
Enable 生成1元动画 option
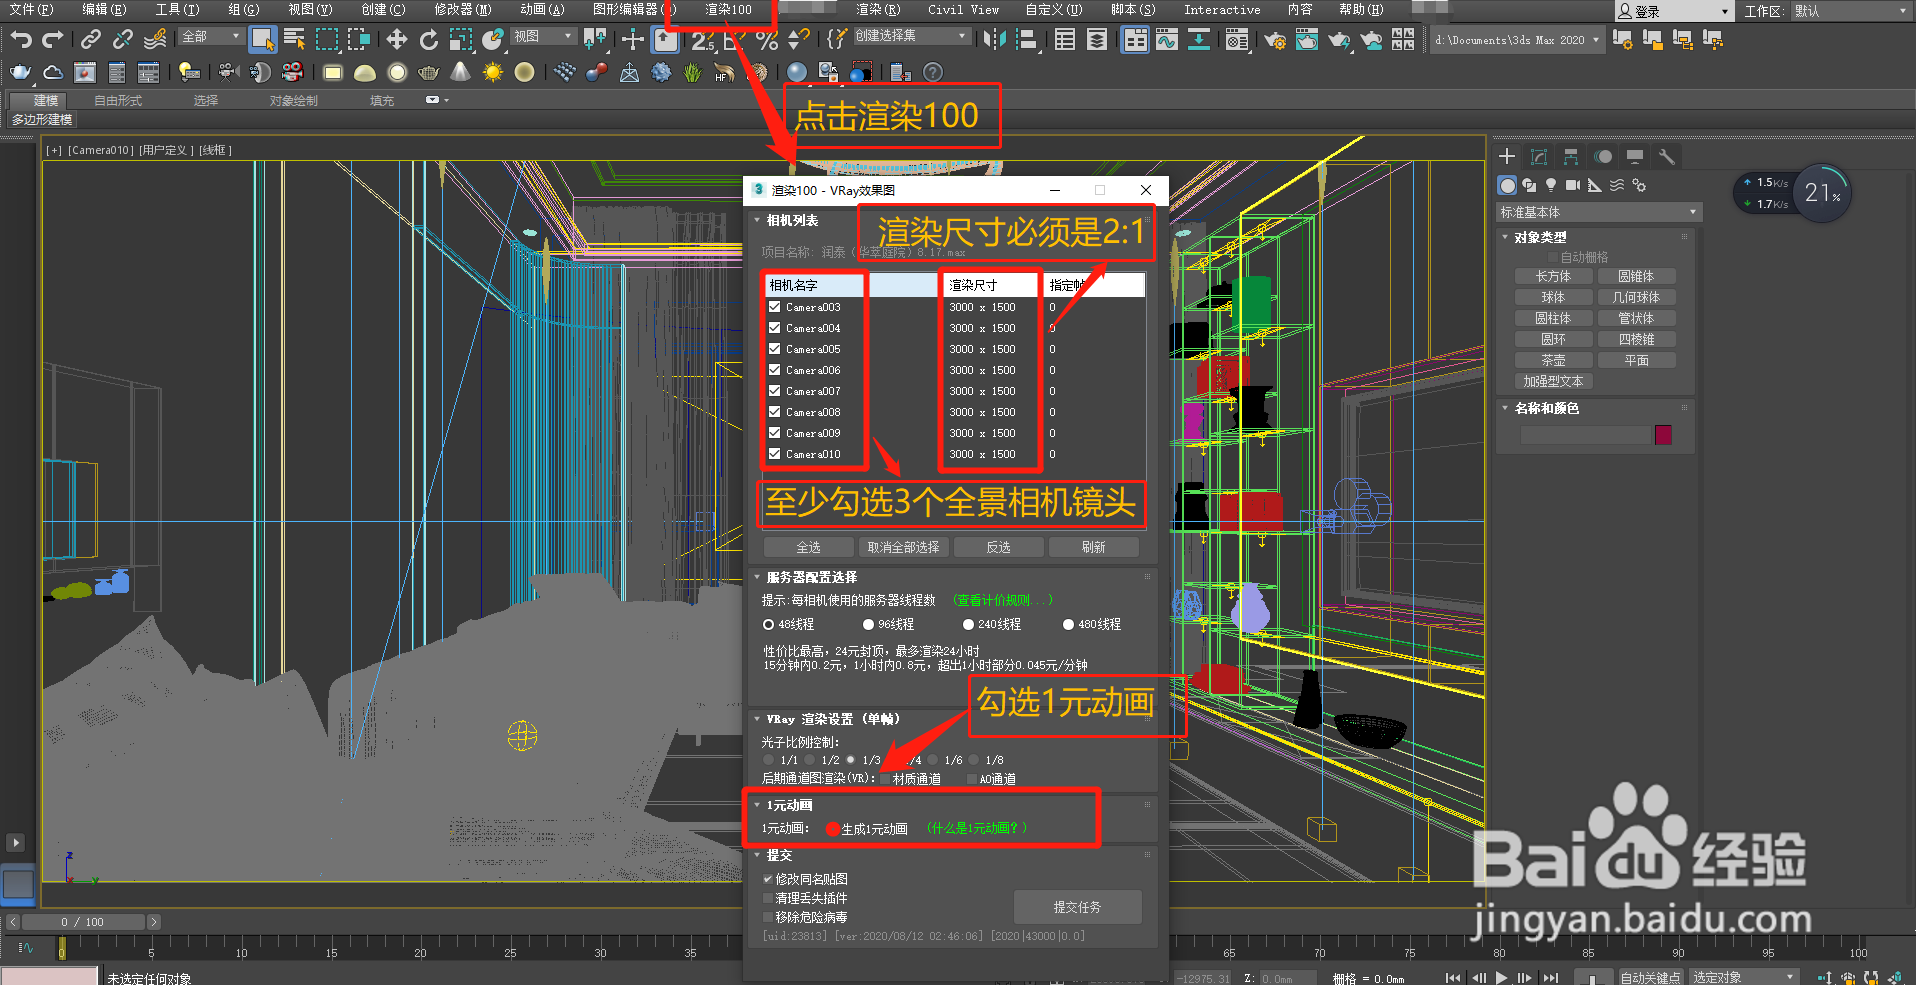tap(832, 829)
